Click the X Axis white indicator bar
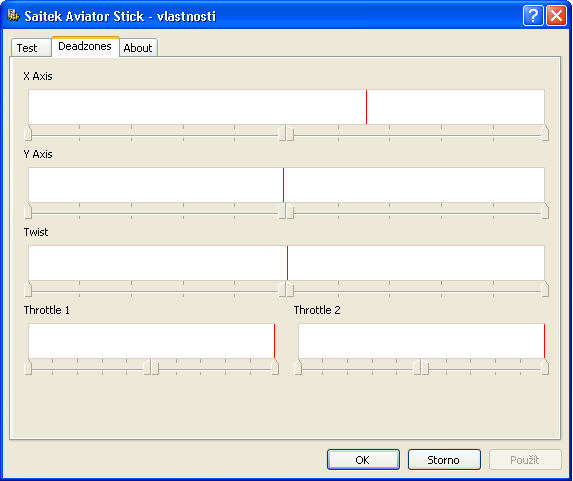 tap(286, 107)
